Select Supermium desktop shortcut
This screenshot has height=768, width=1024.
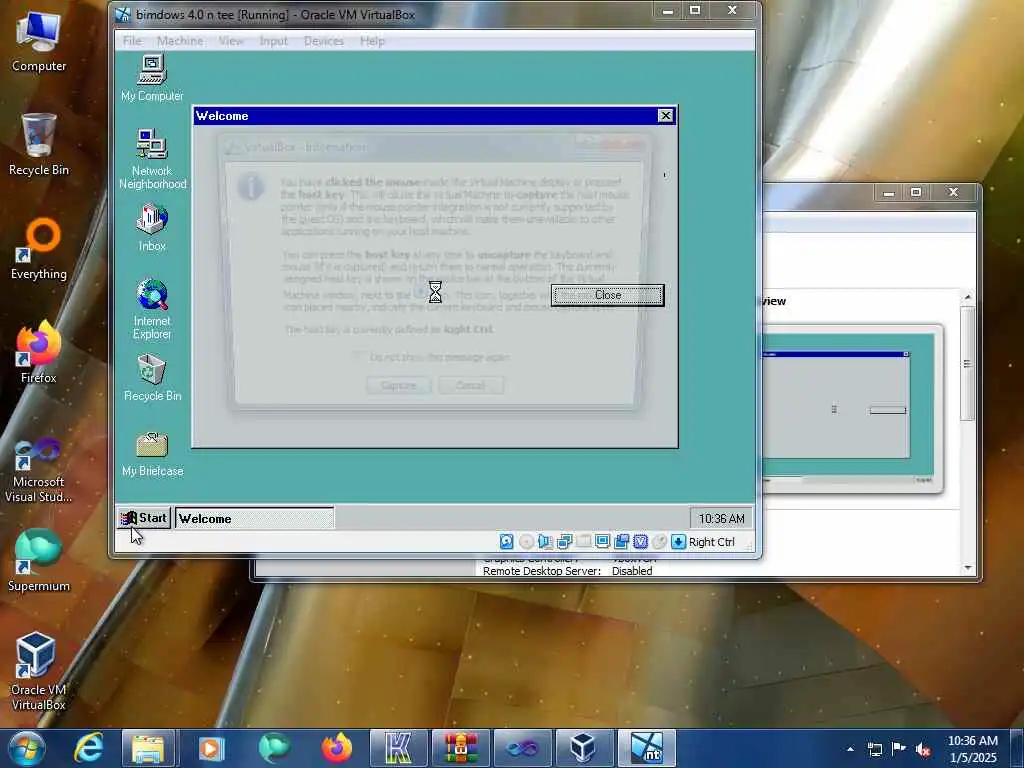[x=39, y=560]
